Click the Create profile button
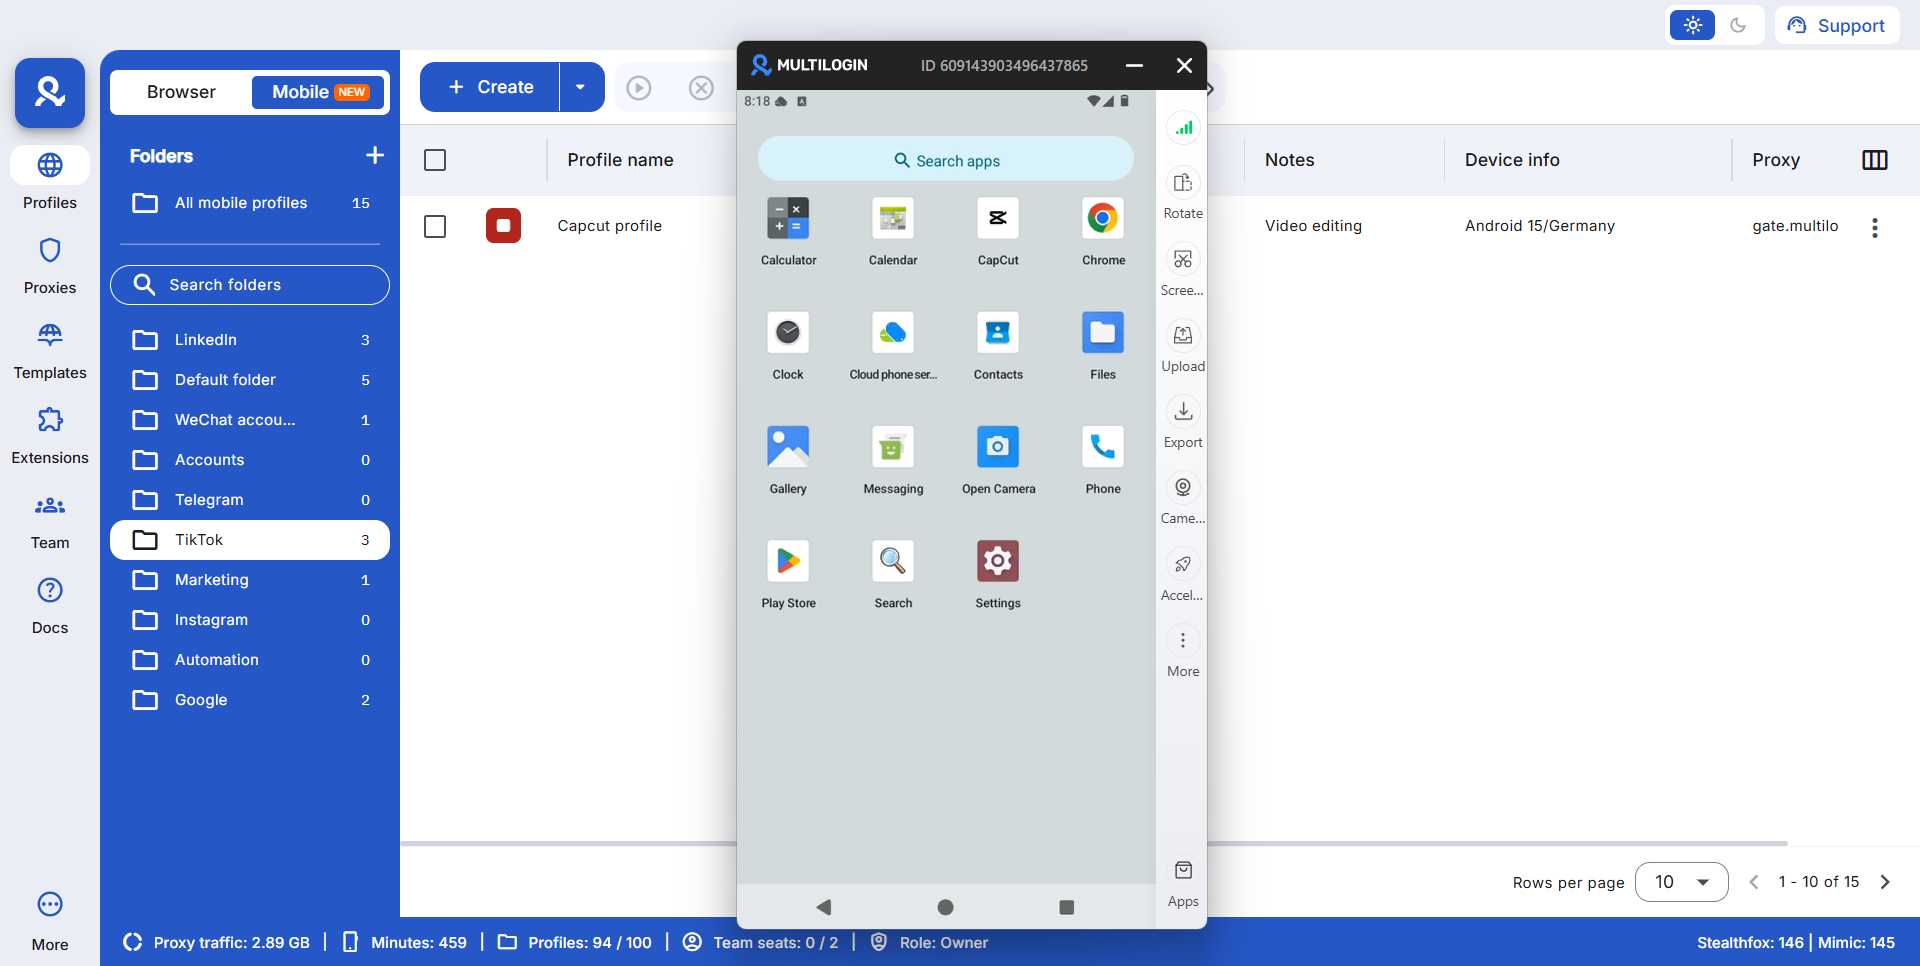This screenshot has width=1920, height=966. tap(490, 88)
